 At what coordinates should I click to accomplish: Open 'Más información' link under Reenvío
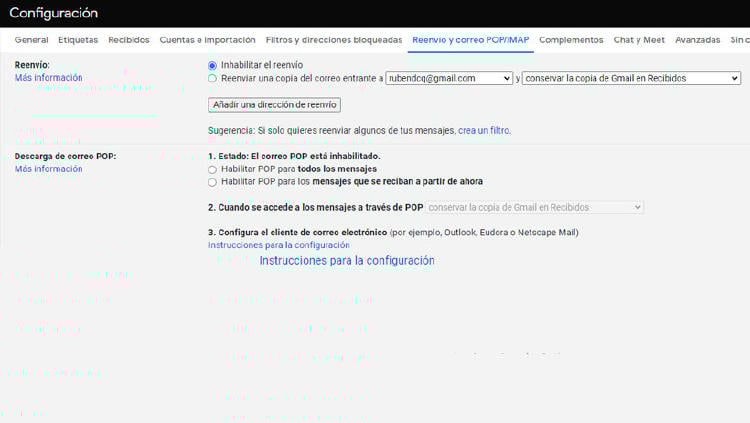48,78
